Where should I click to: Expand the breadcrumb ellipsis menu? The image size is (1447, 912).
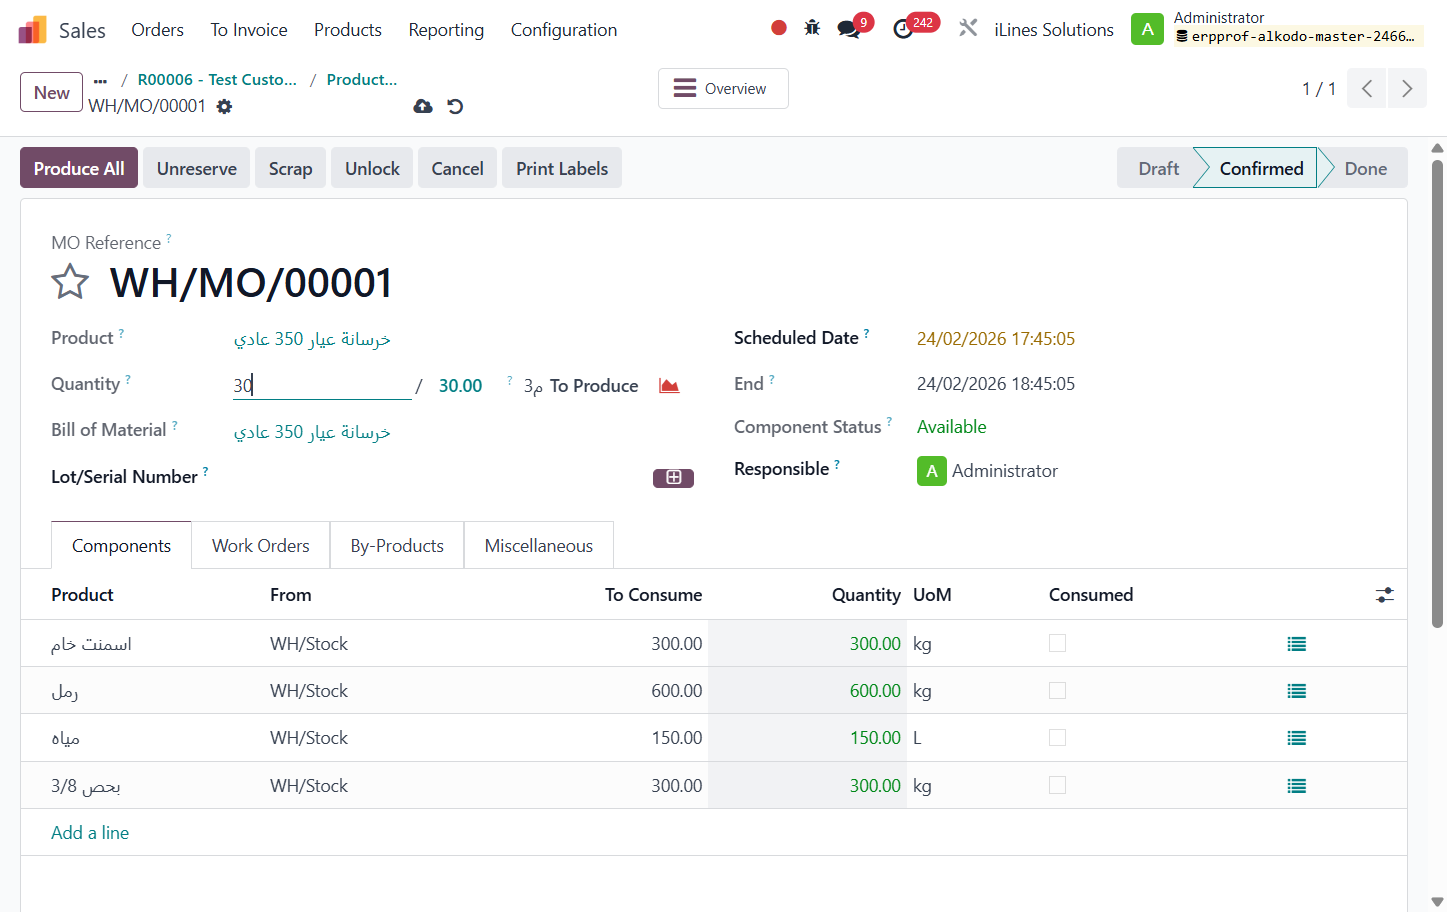coord(100,80)
